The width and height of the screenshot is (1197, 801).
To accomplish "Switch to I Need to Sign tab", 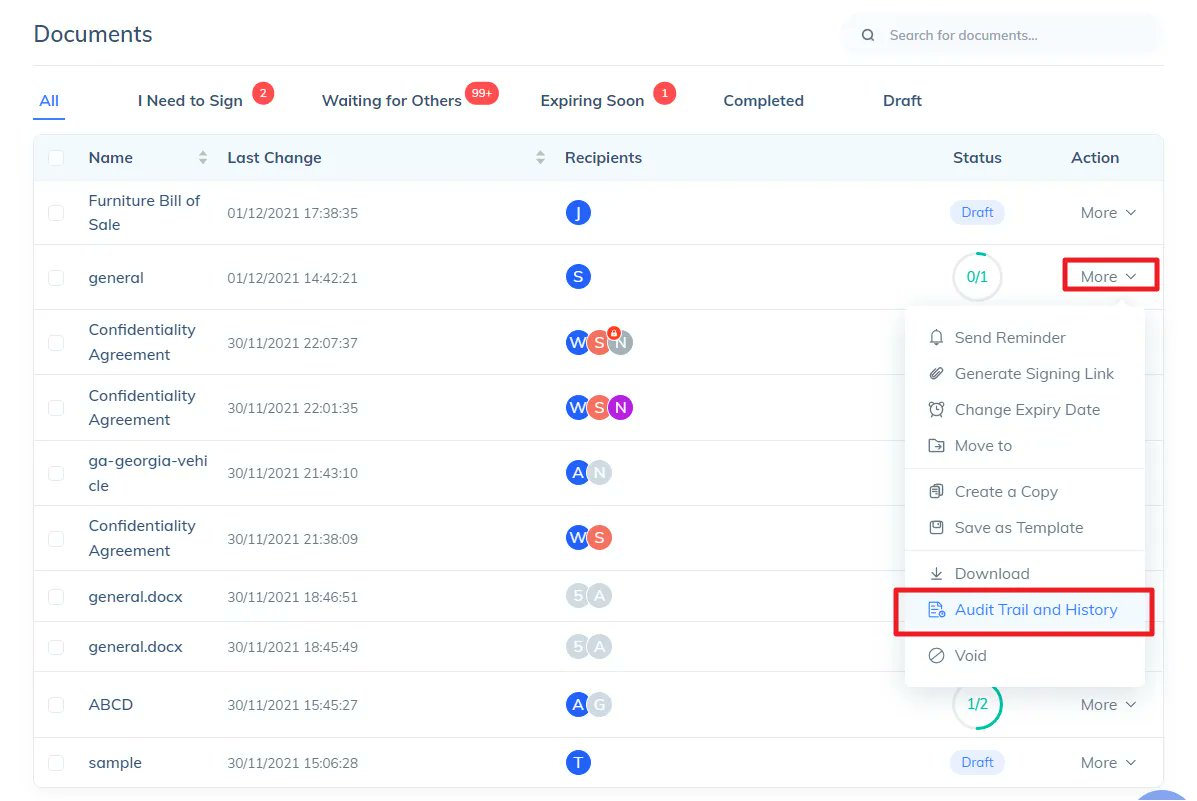I will 190,101.
